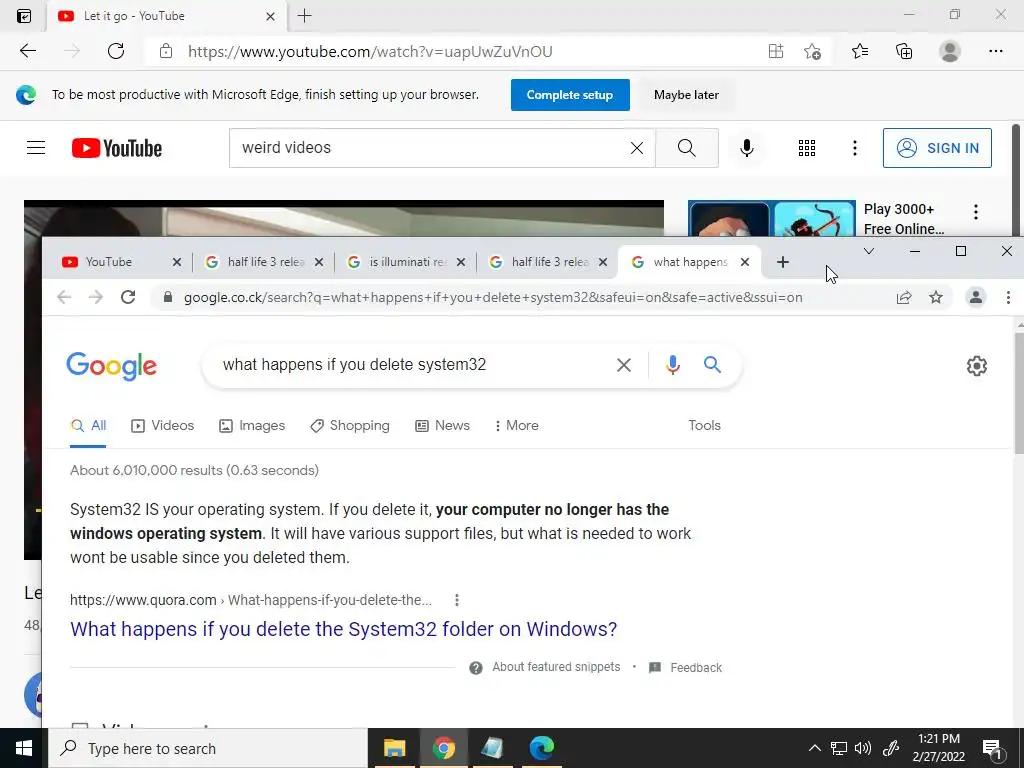Add a new tab in Edge
This screenshot has height=768, width=1024.
coord(304,16)
